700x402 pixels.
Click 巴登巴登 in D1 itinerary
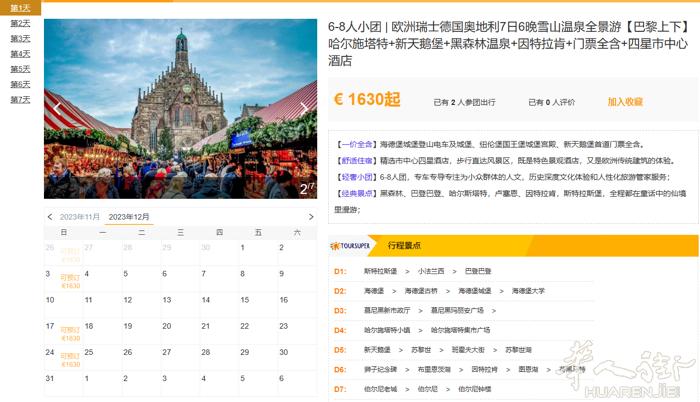[x=478, y=271]
